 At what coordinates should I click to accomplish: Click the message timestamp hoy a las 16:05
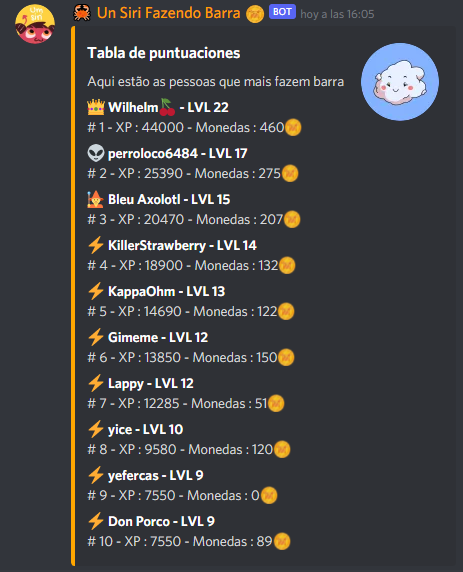point(337,14)
